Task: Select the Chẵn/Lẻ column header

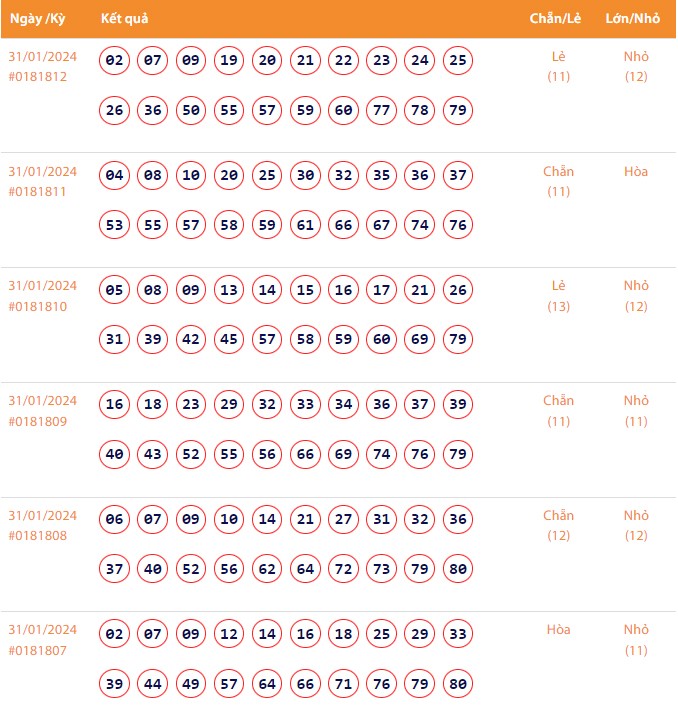Action: tap(558, 20)
